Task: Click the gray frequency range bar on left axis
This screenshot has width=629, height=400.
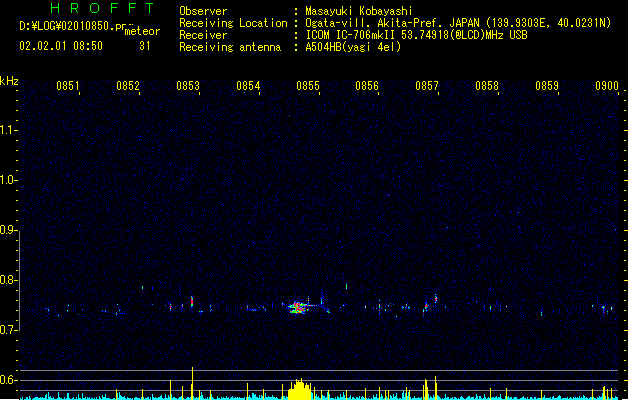Action: click(x=19, y=280)
